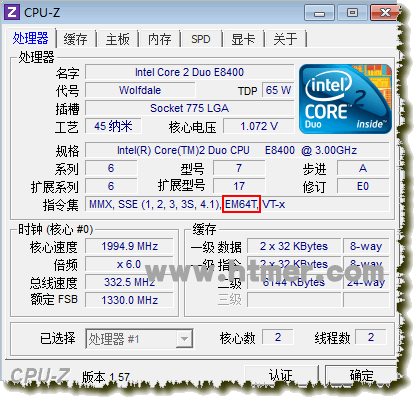Click the CPU-Z app icon in title bar
The height and width of the screenshot is (397, 414).
[x=12, y=12]
